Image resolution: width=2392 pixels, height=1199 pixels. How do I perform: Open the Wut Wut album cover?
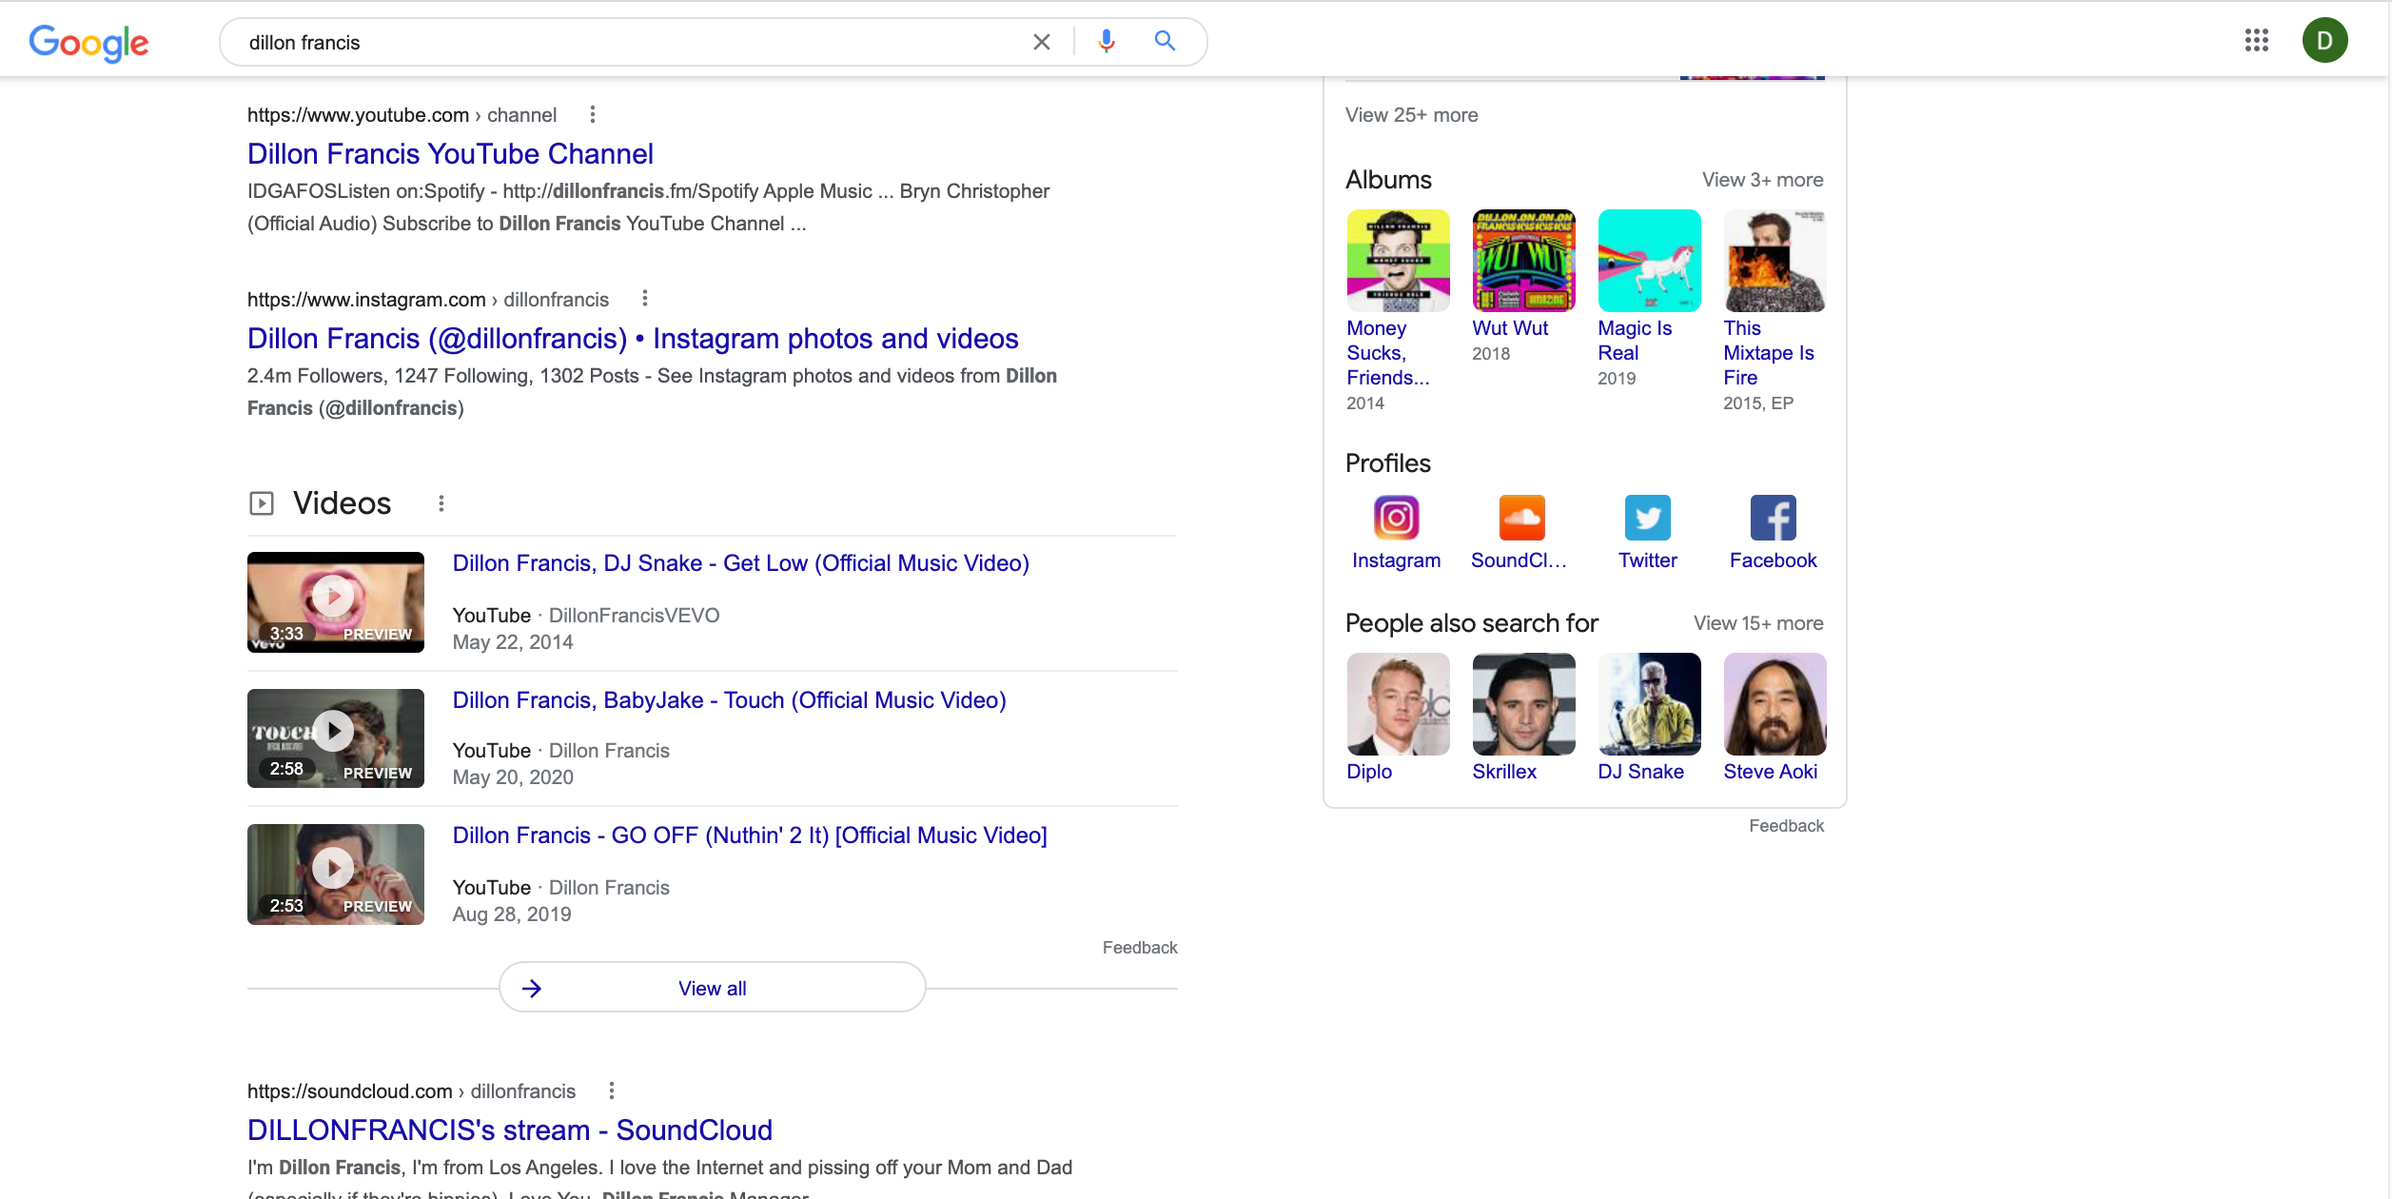click(x=1523, y=260)
